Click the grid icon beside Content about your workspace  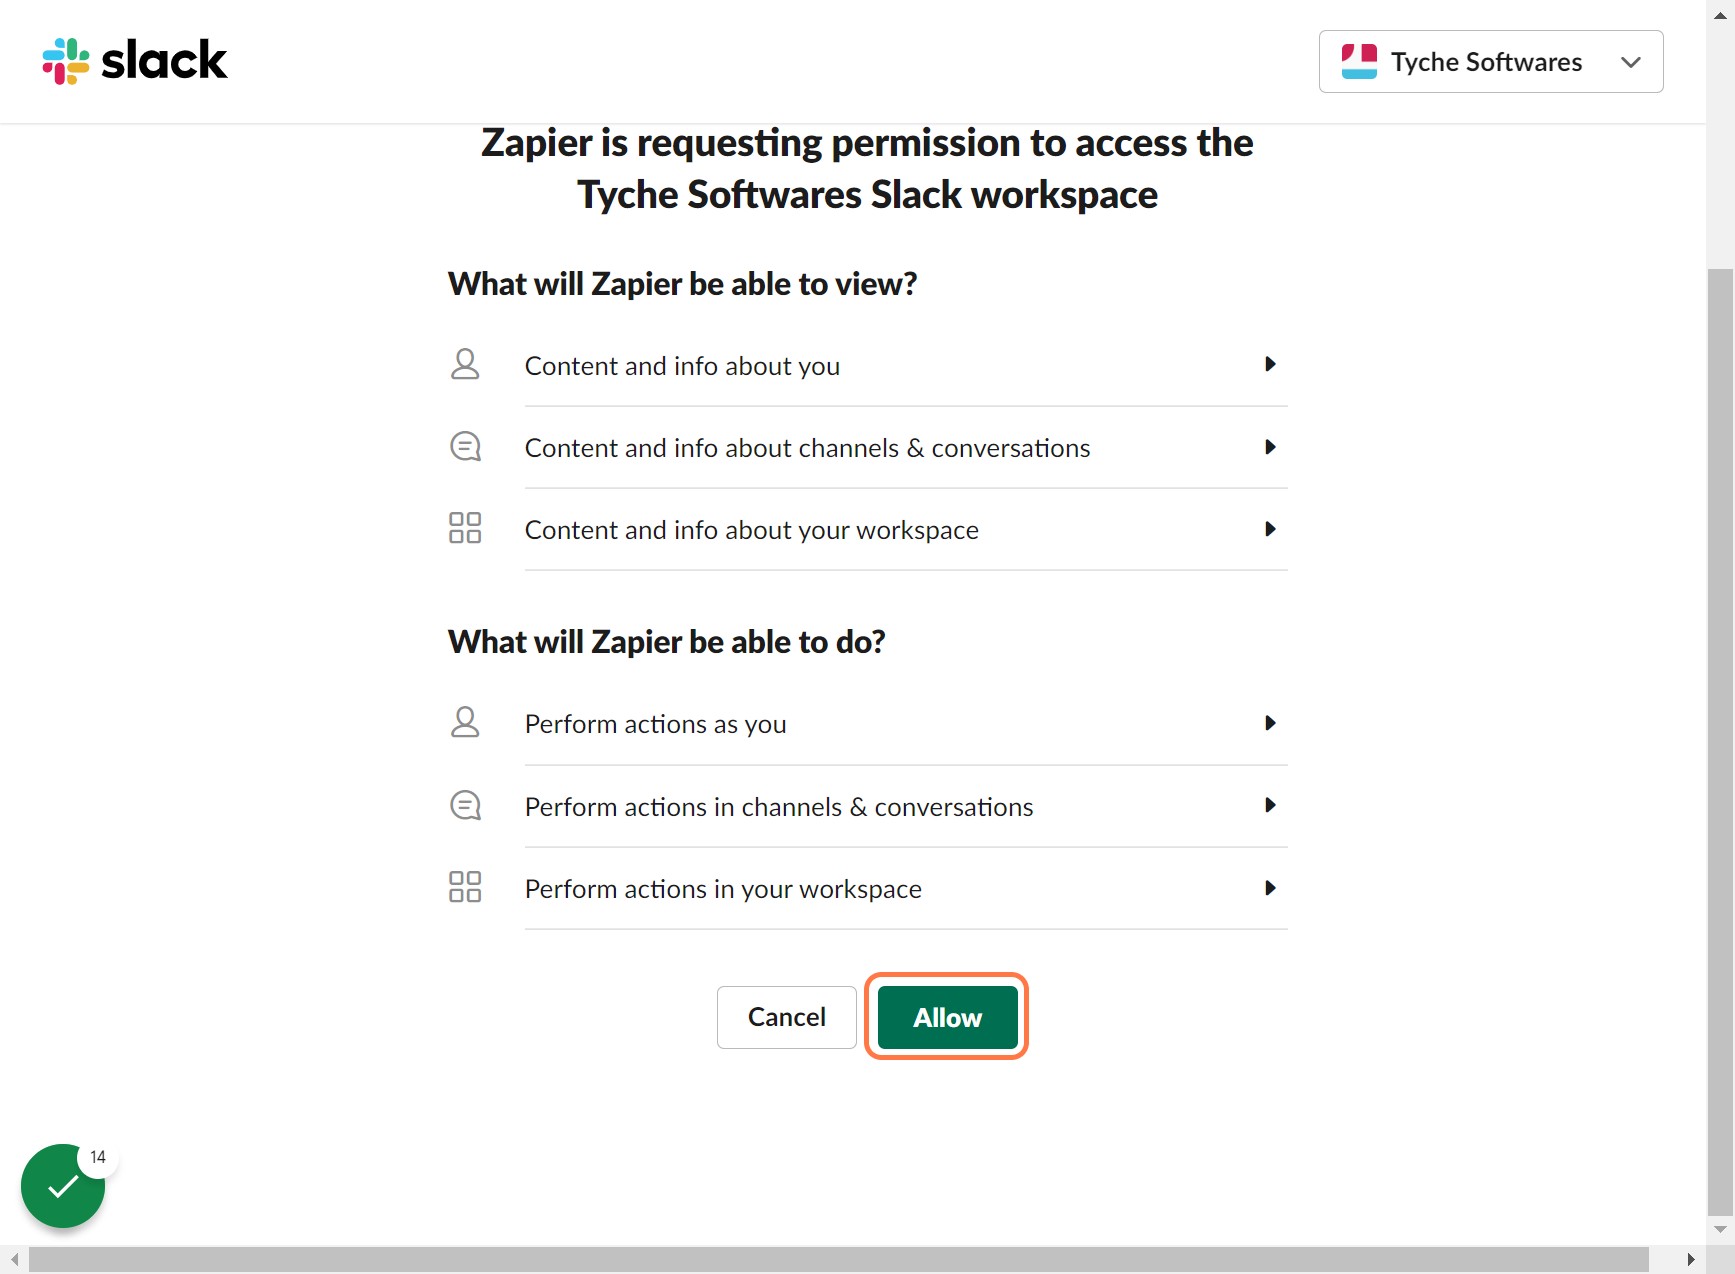[x=465, y=528]
